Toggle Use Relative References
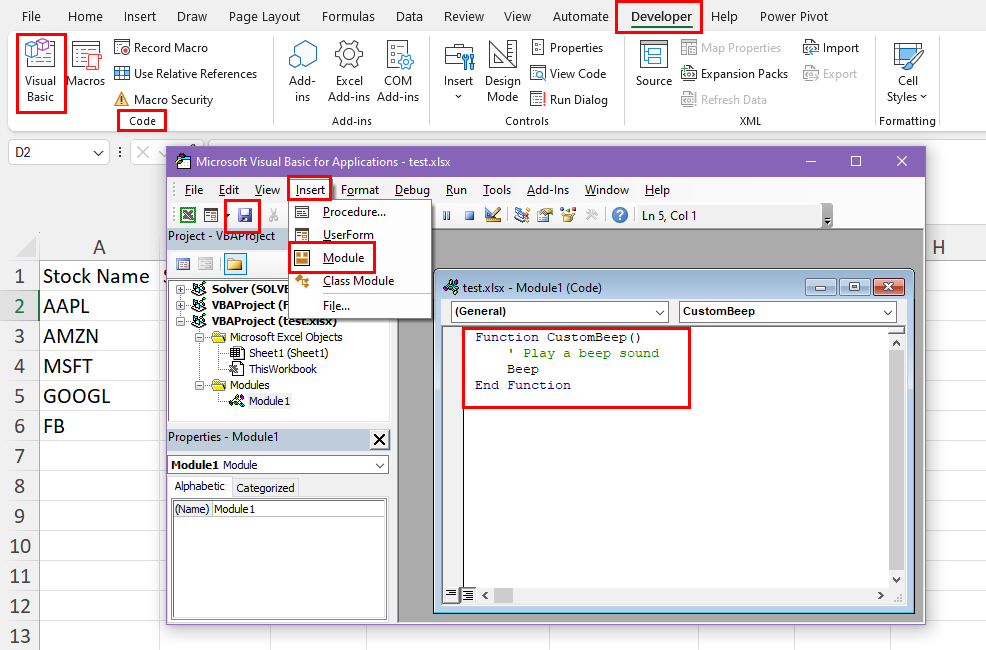Viewport: 986px width, 650px height. tap(186, 74)
